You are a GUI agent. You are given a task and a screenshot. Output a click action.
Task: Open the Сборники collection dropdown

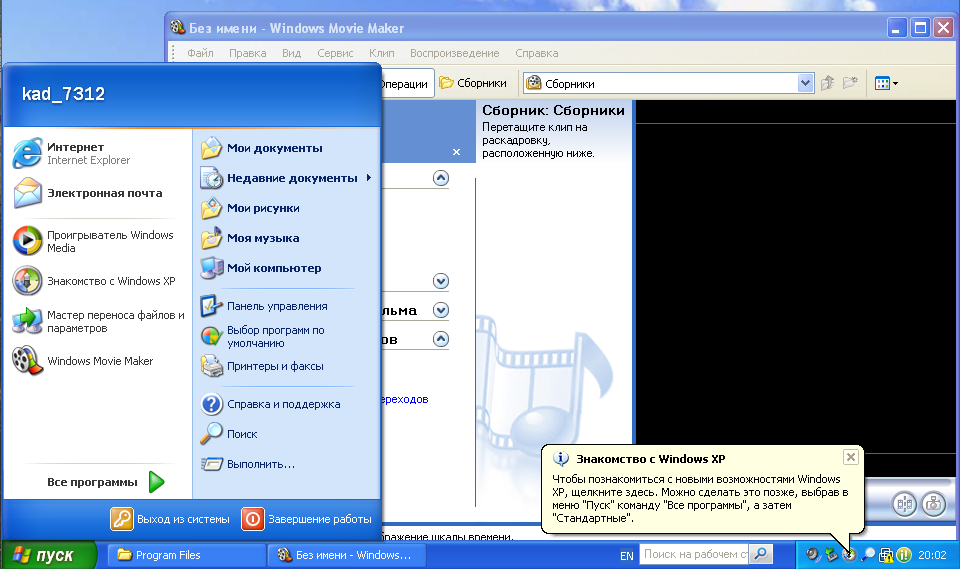tap(805, 83)
